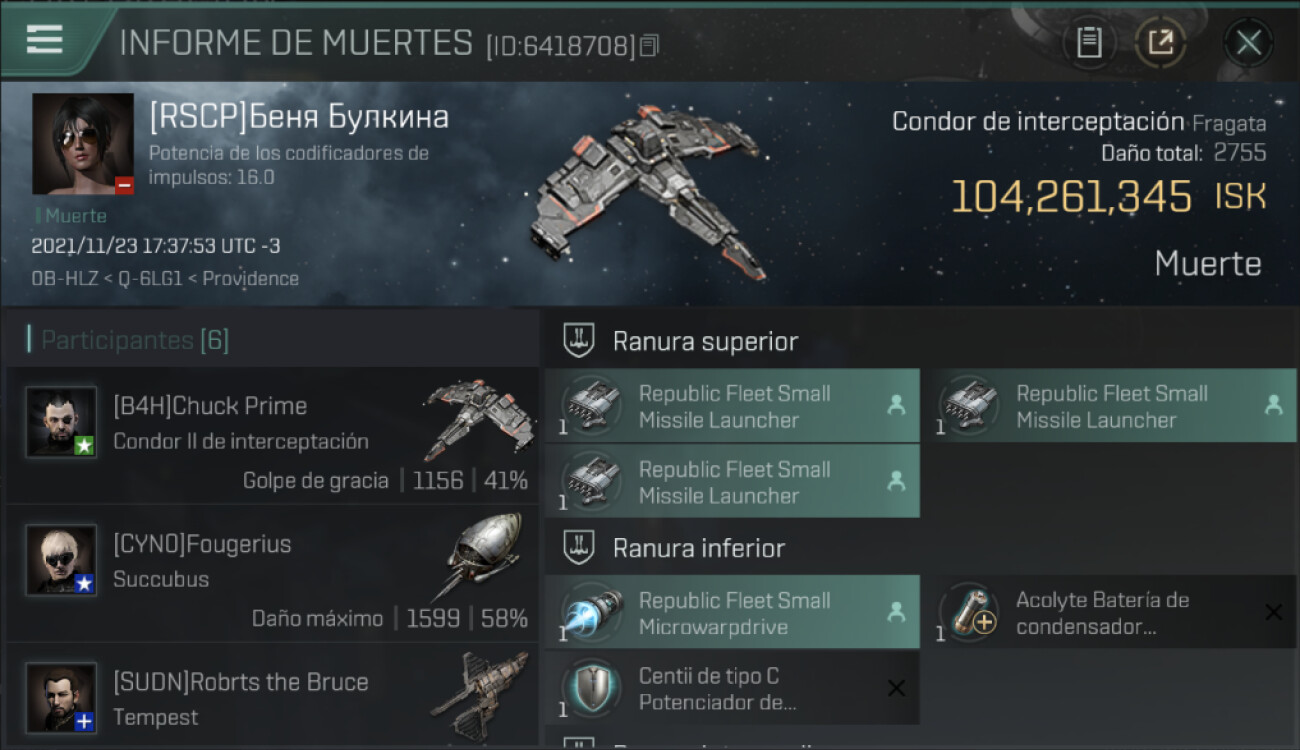Share the kill report externally
1300x750 pixels.
click(1160, 42)
